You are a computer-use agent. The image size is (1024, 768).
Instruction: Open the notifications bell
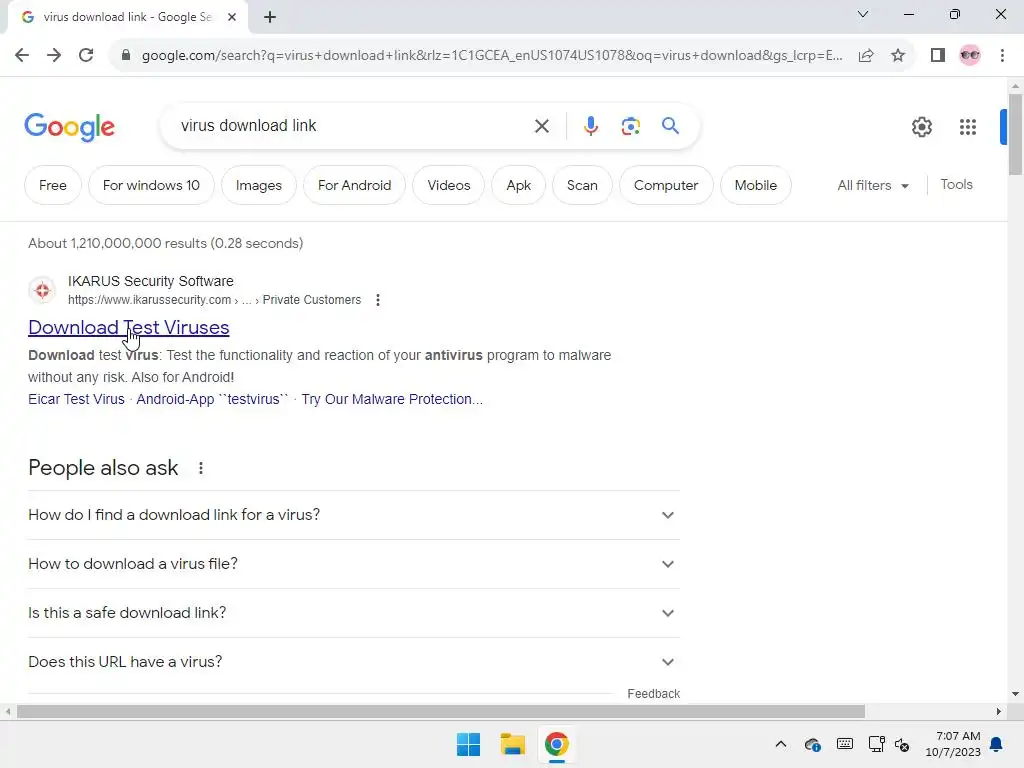997,744
